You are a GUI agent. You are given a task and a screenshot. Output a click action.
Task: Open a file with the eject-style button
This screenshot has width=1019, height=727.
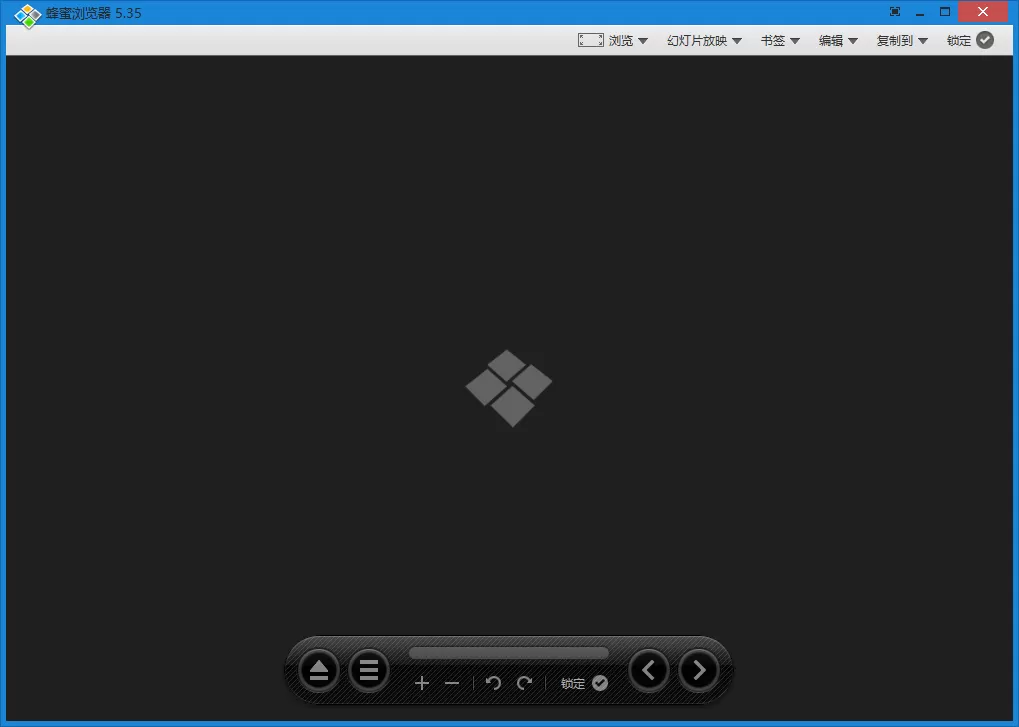pos(318,670)
